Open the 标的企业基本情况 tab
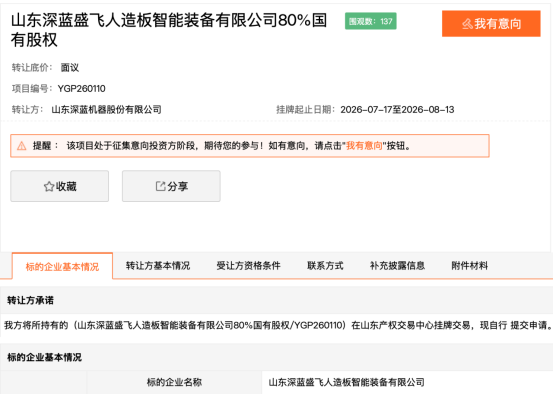 point(62,266)
